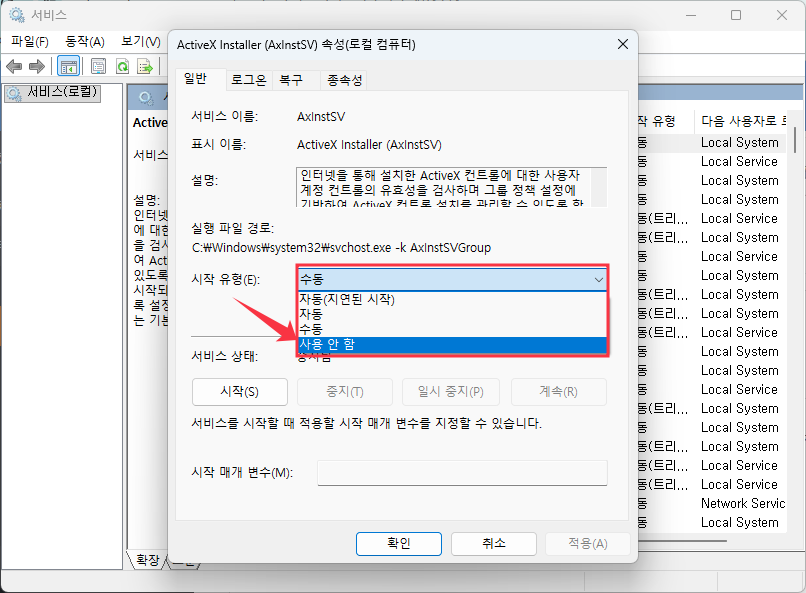Image resolution: width=806 pixels, height=593 pixels.
Task: Click the forward navigation arrow
Action: pyautogui.click(x=36, y=66)
